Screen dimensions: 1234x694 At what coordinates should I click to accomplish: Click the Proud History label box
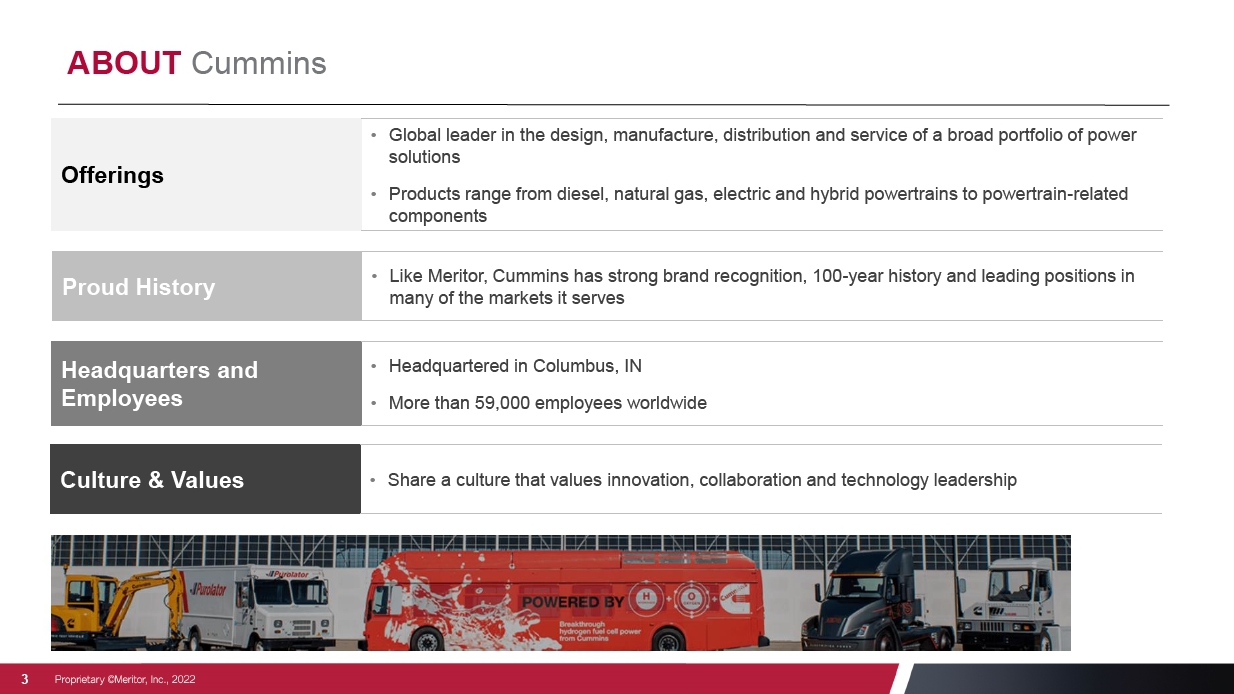click(x=138, y=287)
